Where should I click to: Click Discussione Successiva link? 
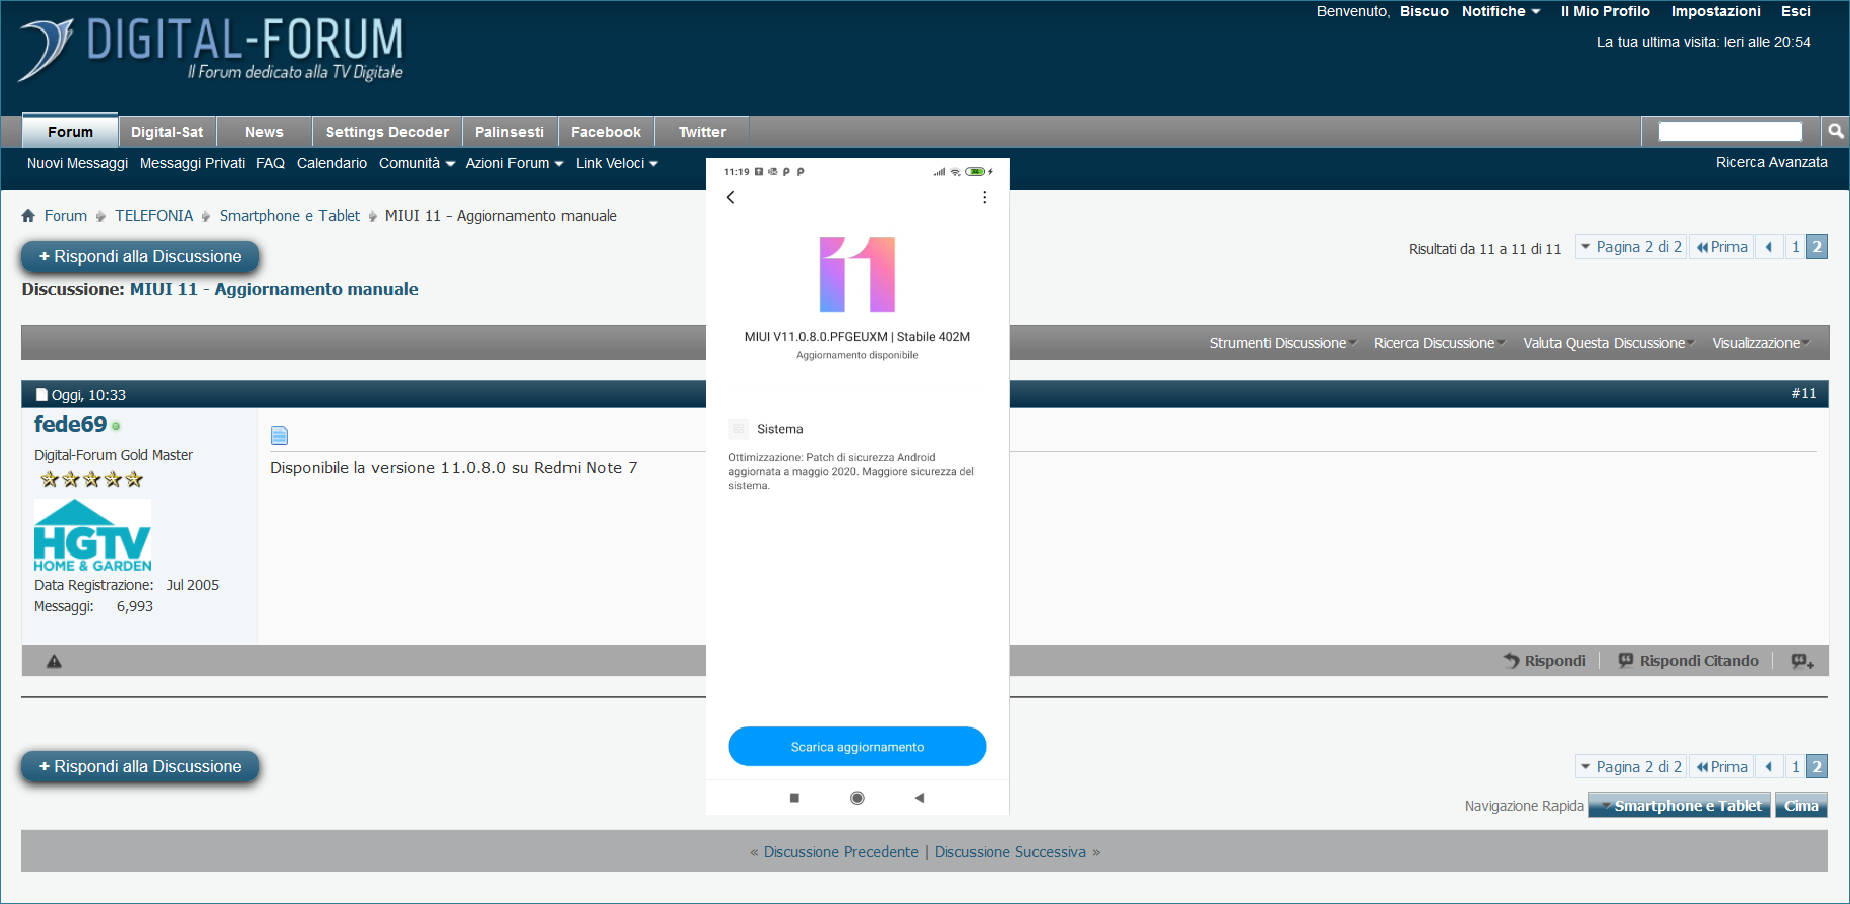pos(1010,852)
